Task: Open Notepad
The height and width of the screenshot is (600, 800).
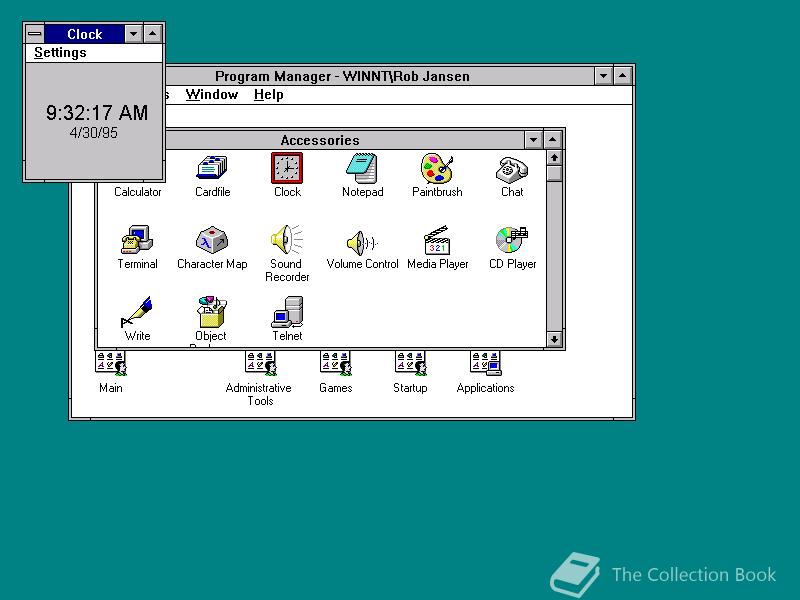Action: (362, 168)
